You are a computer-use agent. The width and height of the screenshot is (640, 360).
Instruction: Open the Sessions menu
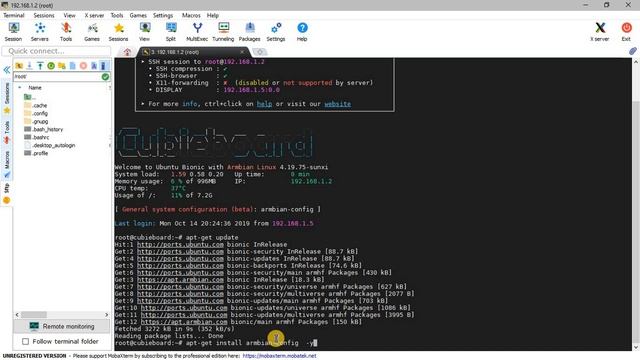44,15
